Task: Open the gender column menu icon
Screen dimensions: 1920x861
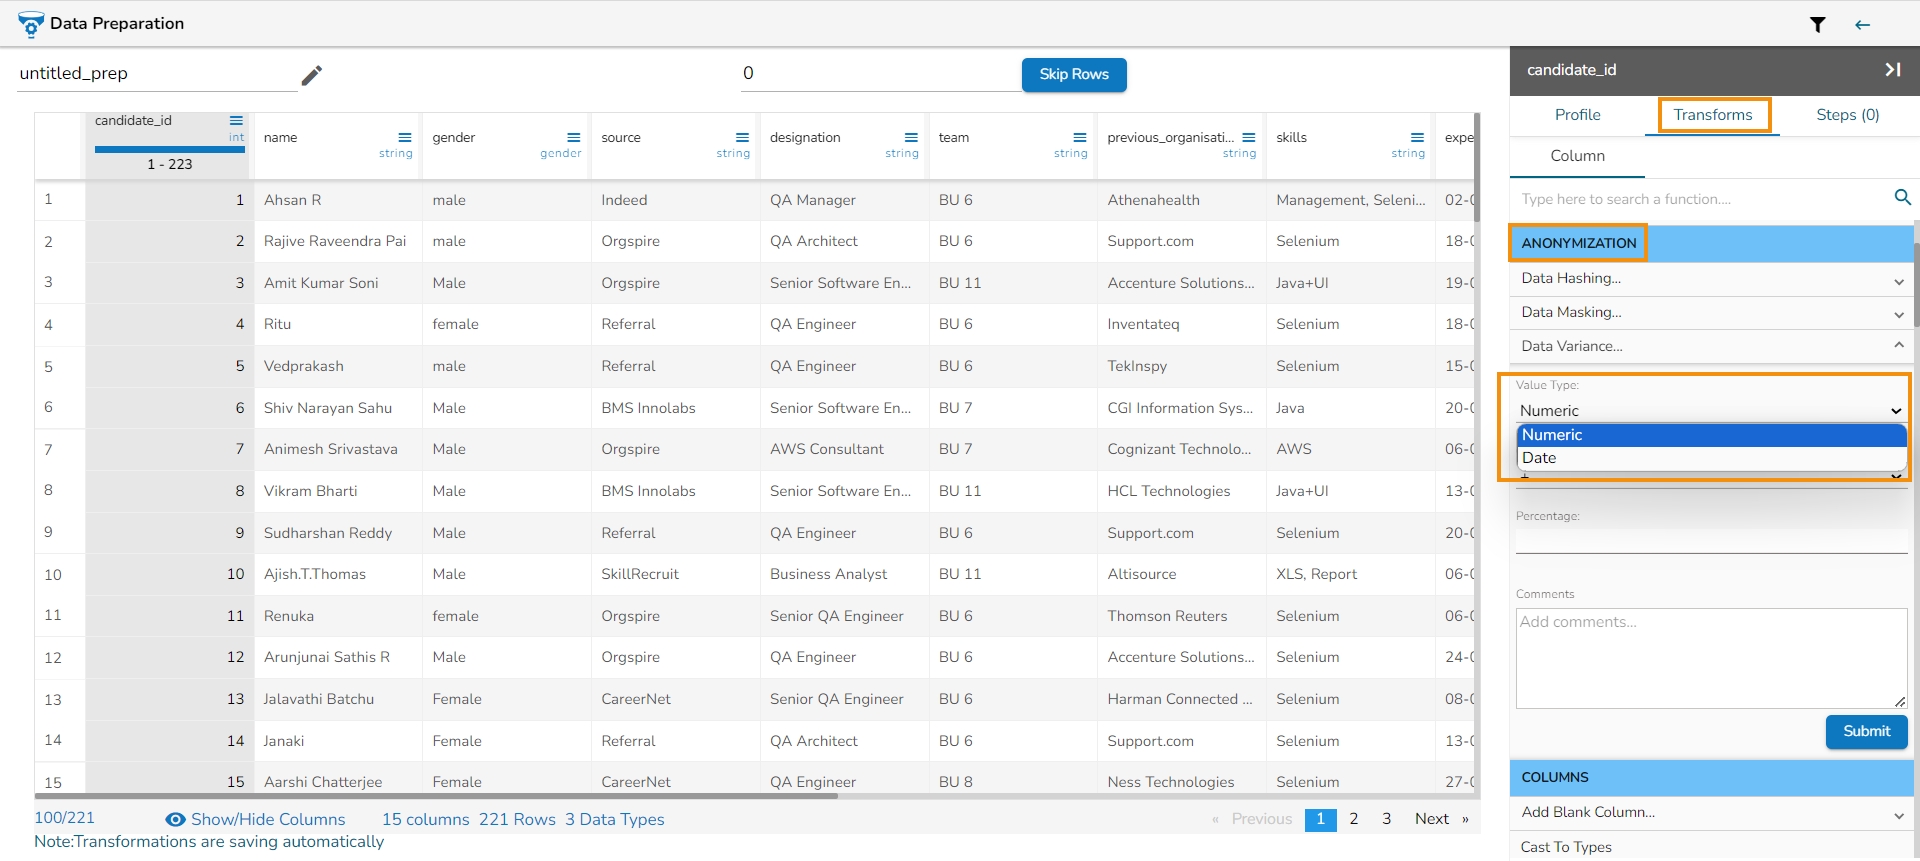Action: tap(573, 138)
